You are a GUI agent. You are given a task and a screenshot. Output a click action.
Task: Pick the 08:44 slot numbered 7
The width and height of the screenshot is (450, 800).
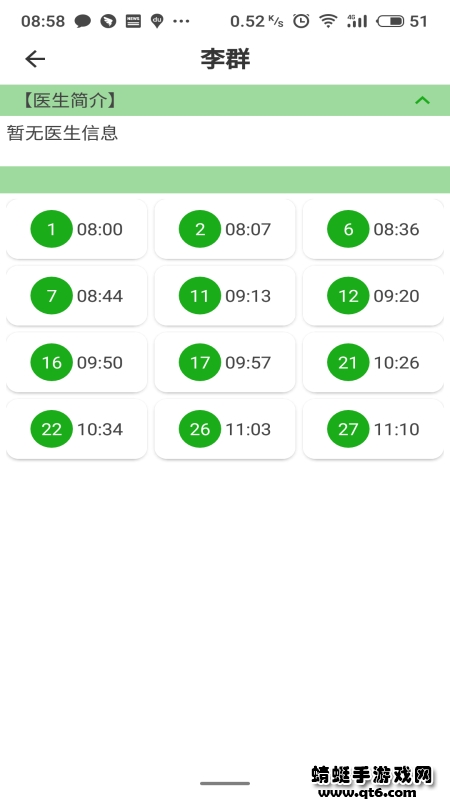pos(77,296)
